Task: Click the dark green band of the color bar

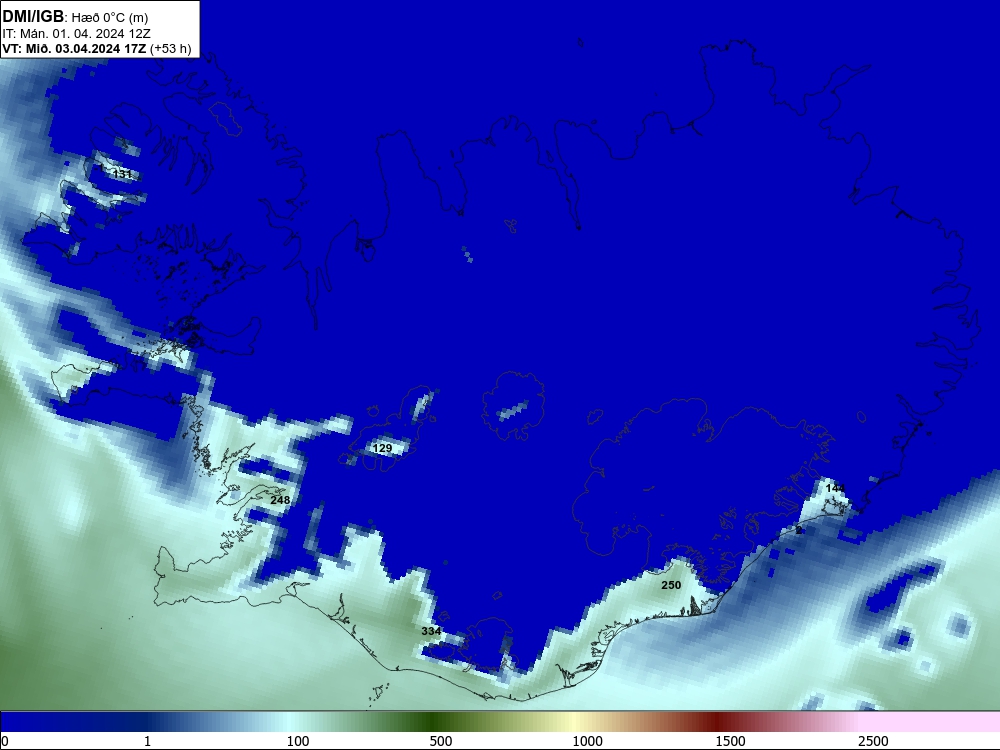Action: 434,722
